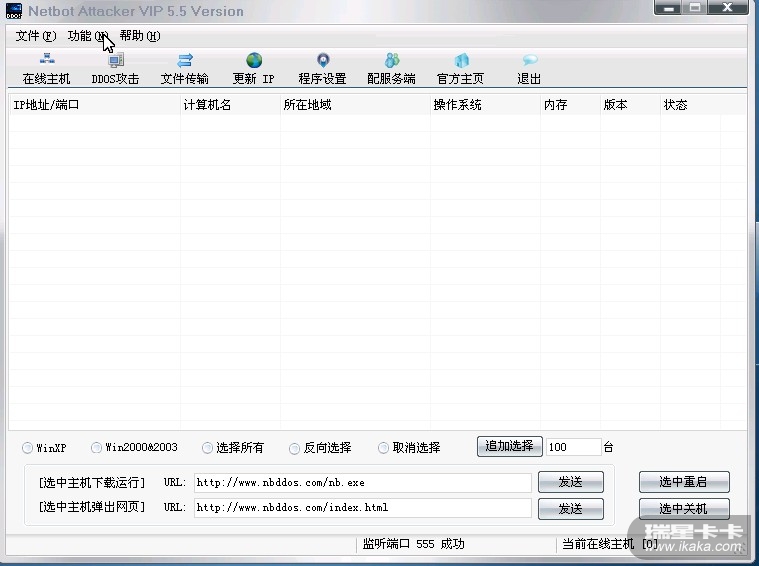Click the 监听端口 555 成功 status text
Viewport: 759px width, 566px height.
(x=414, y=544)
